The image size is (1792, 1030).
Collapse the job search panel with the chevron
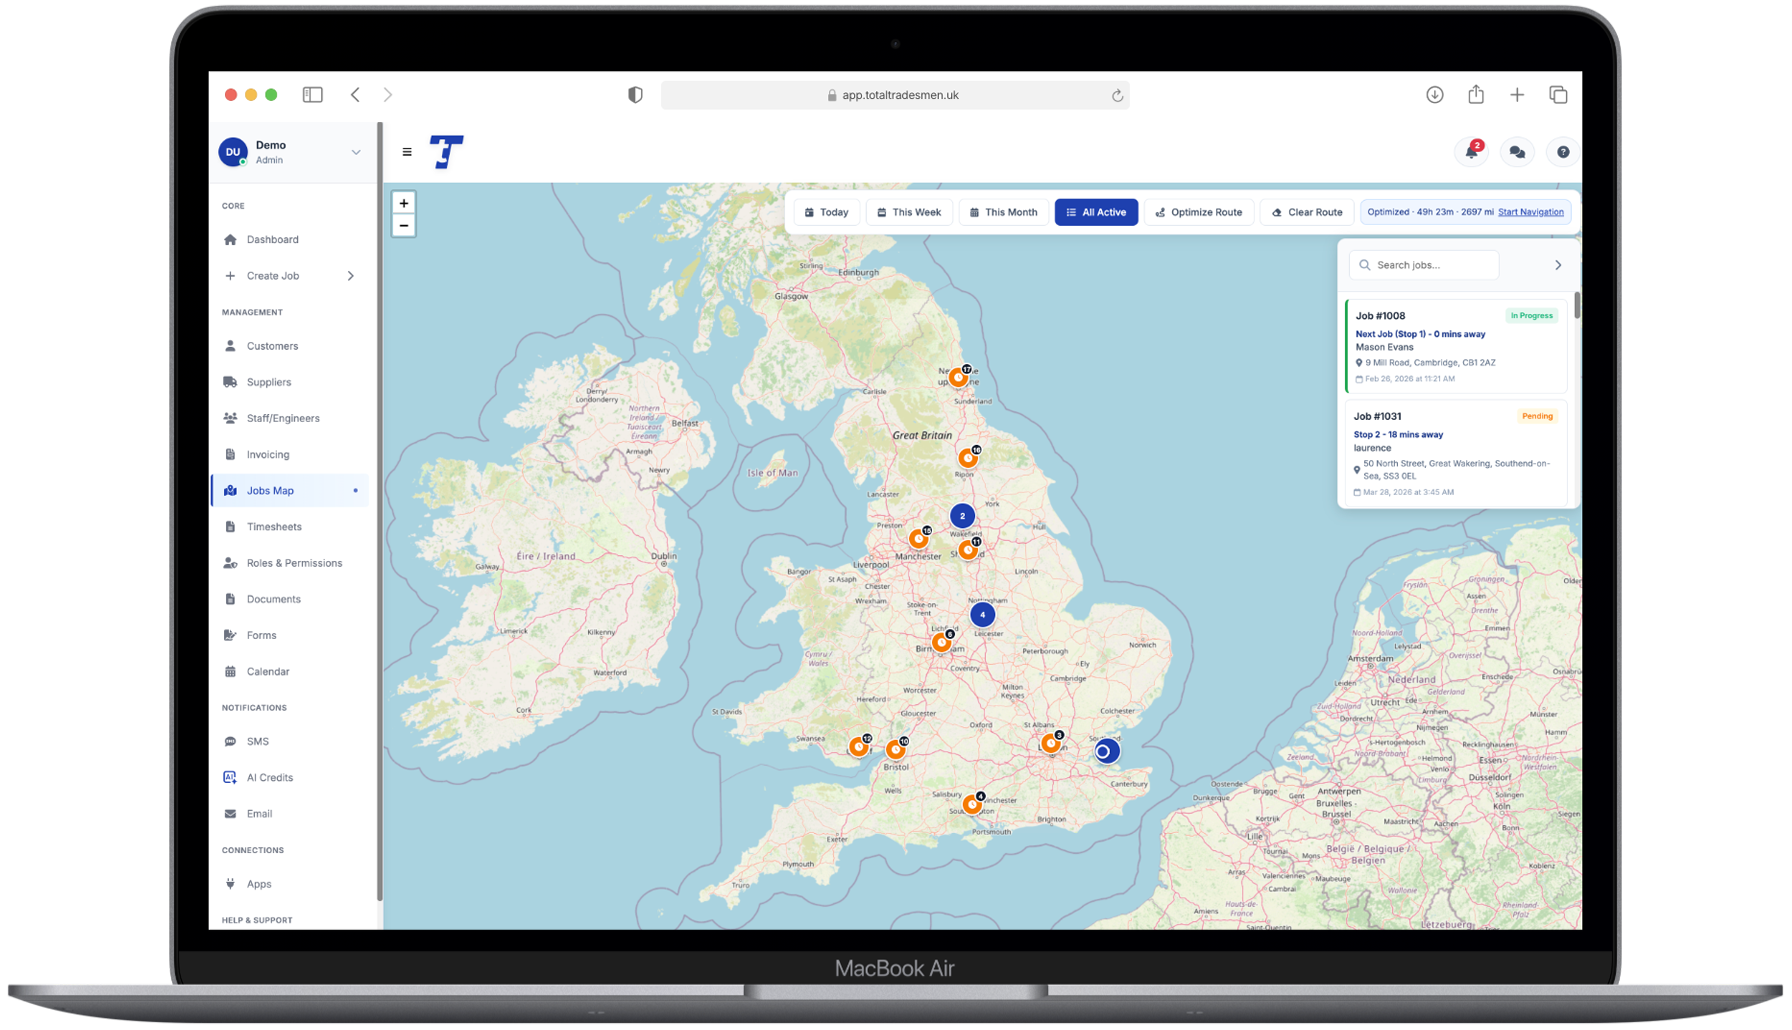point(1556,264)
